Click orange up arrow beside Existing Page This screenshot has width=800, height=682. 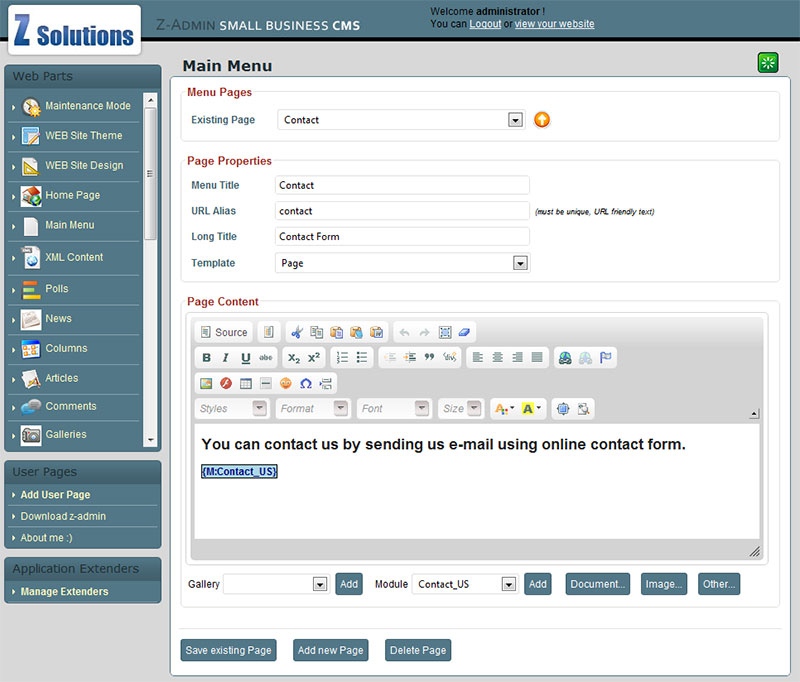click(542, 120)
